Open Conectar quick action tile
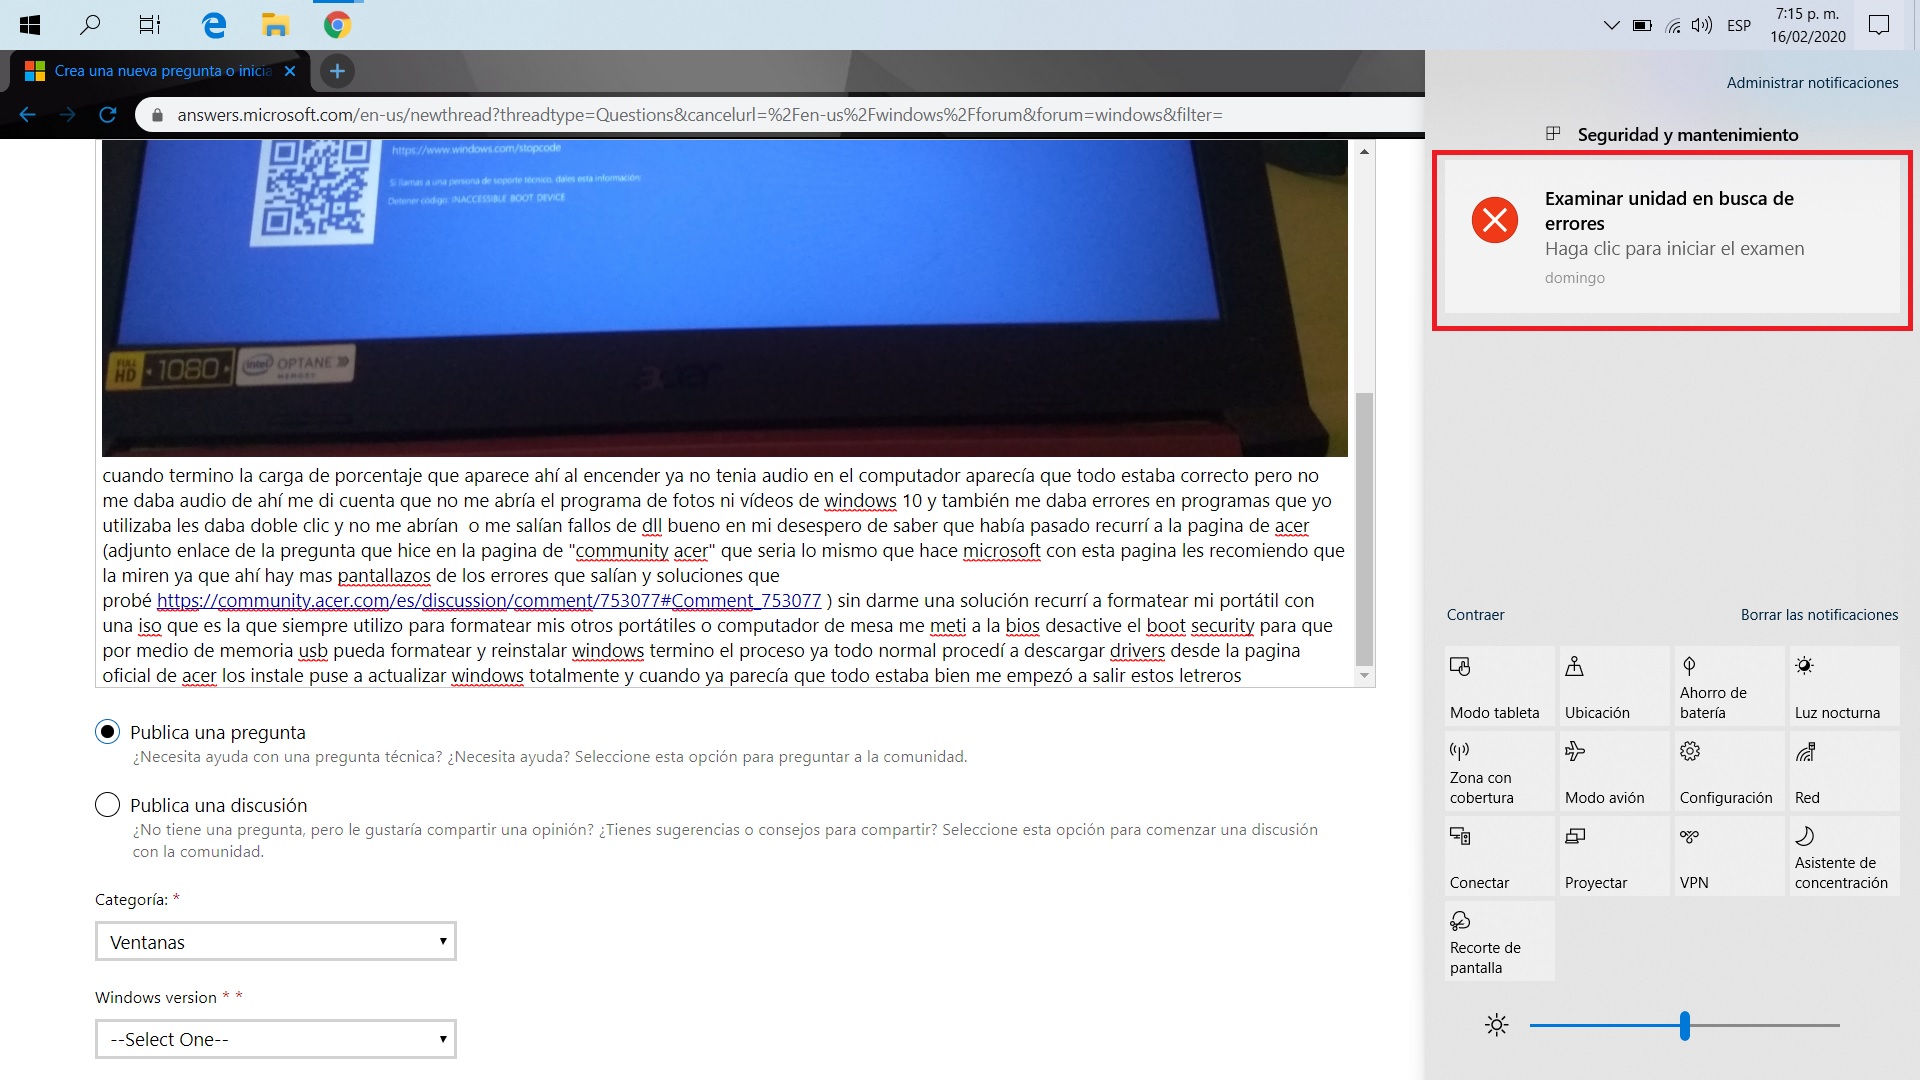1920x1080 pixels. pos(1499,856)
